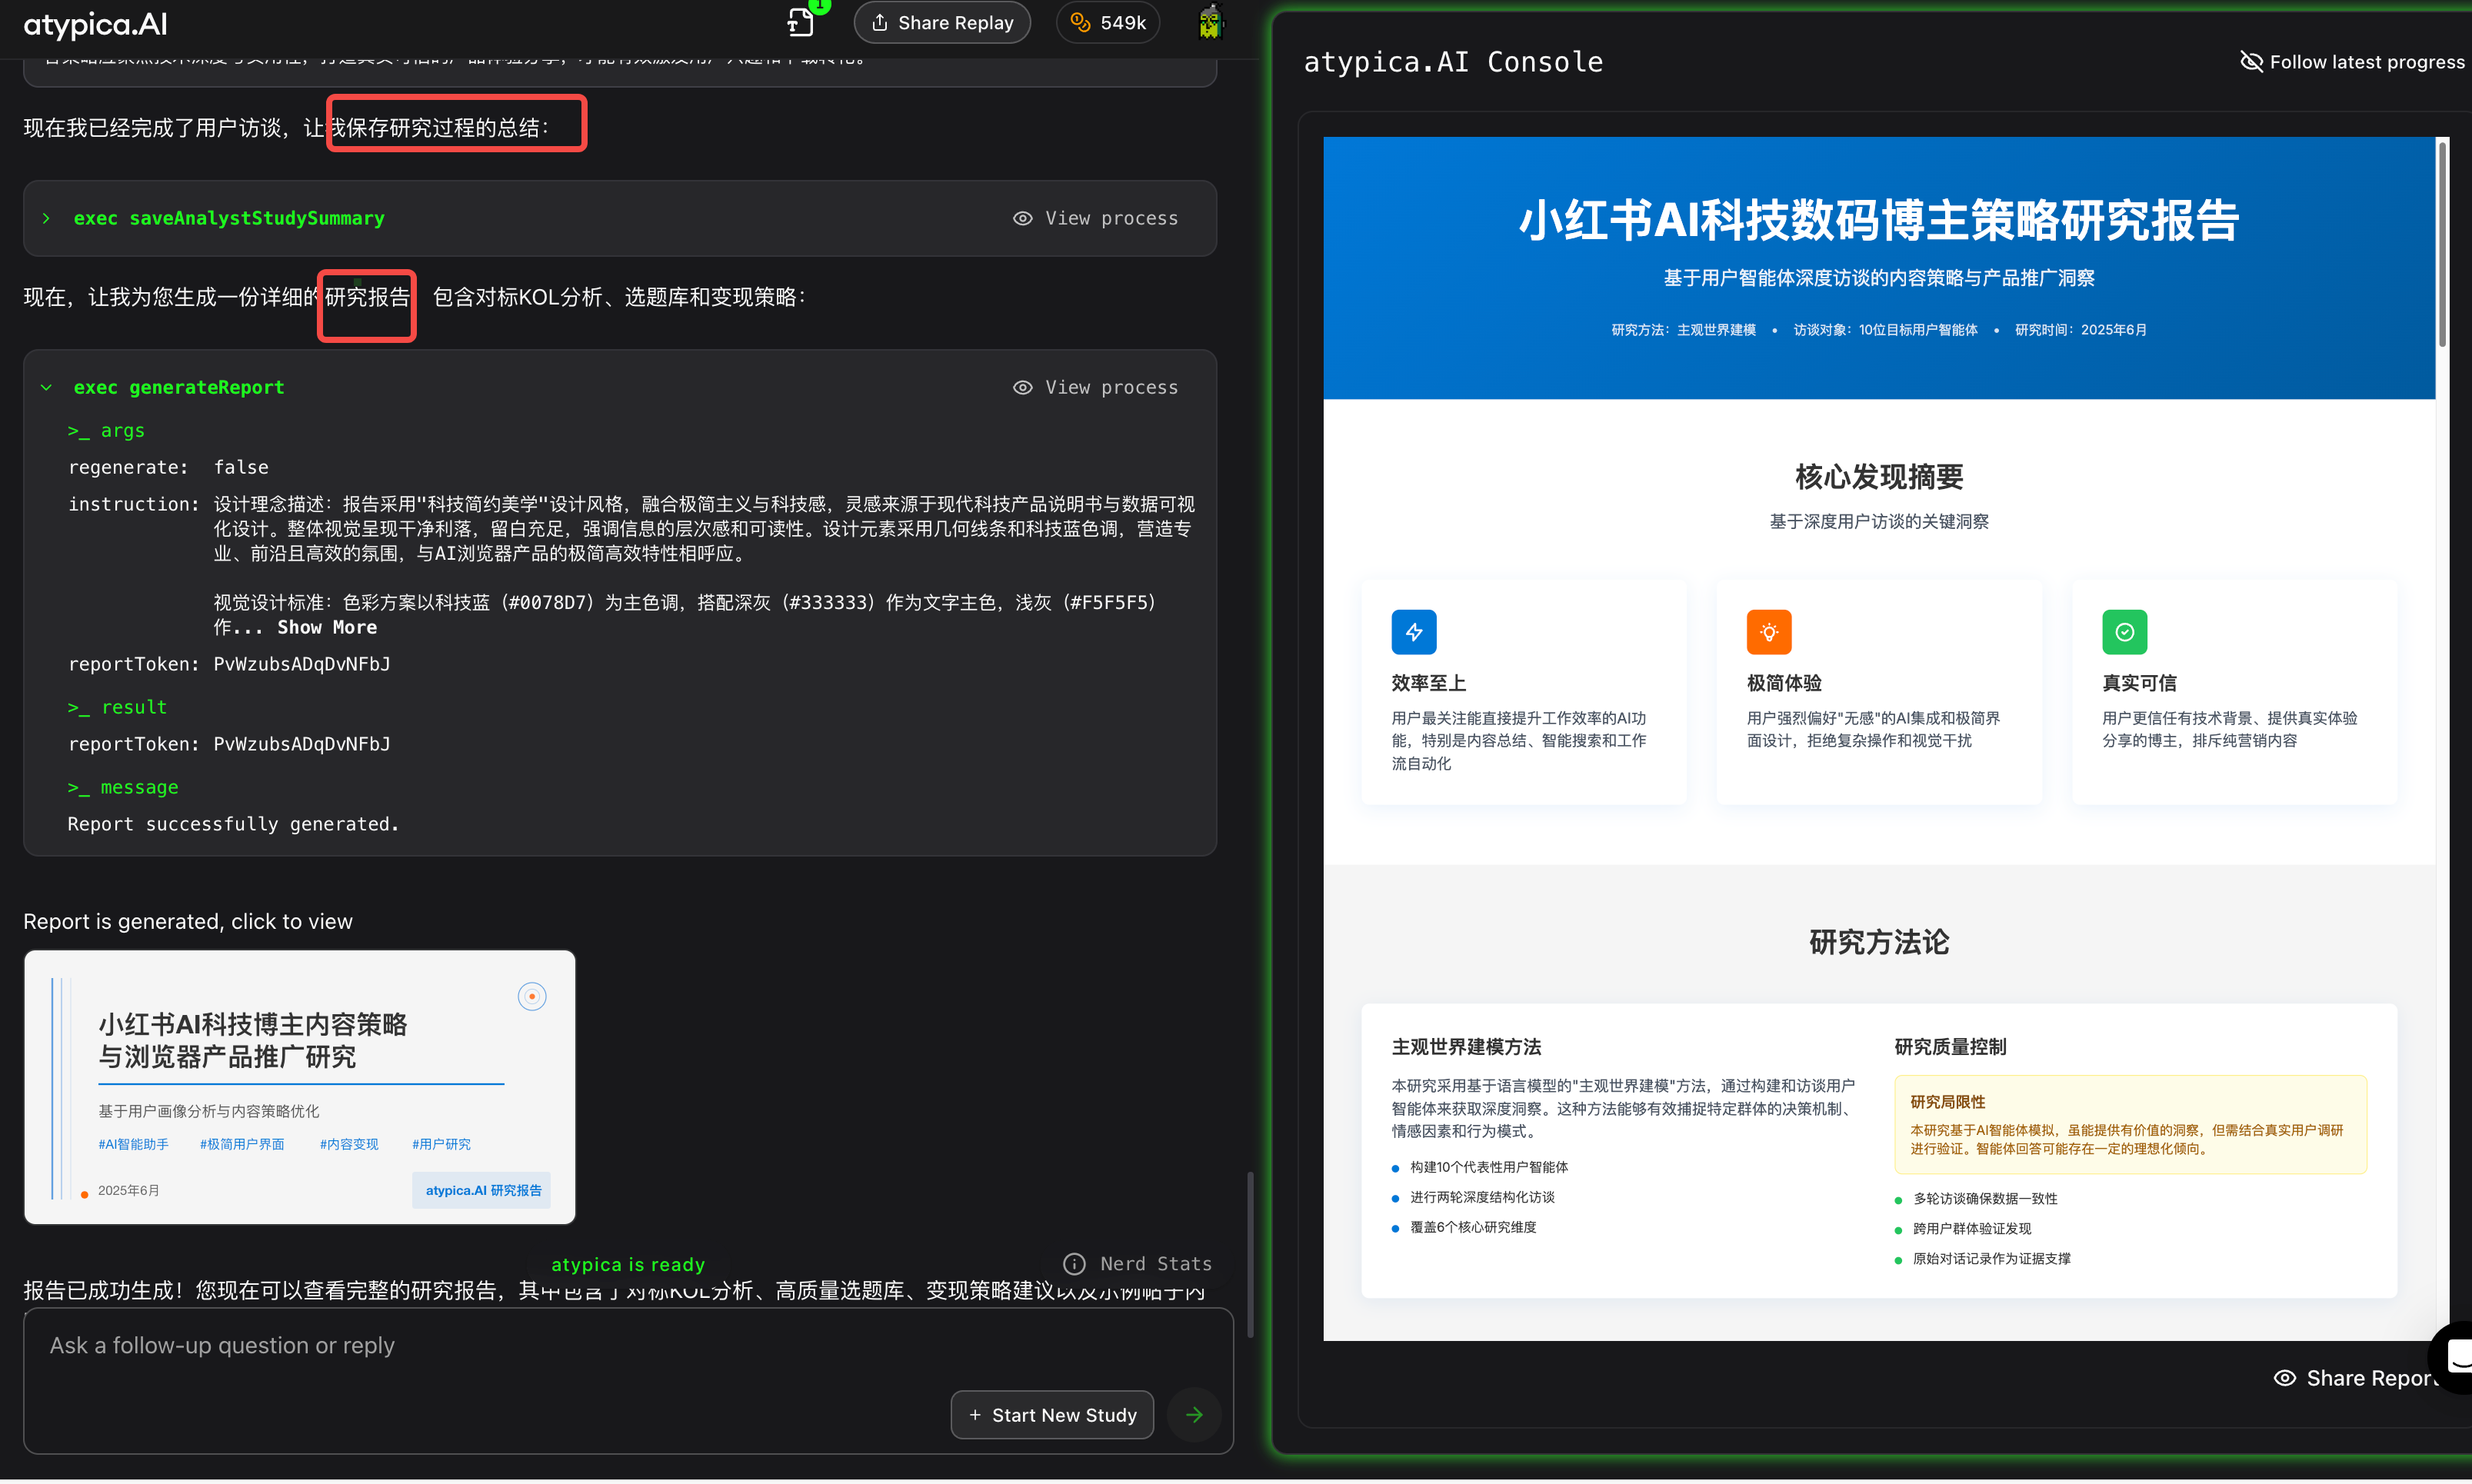View process for generateReport

(1096, 387)
